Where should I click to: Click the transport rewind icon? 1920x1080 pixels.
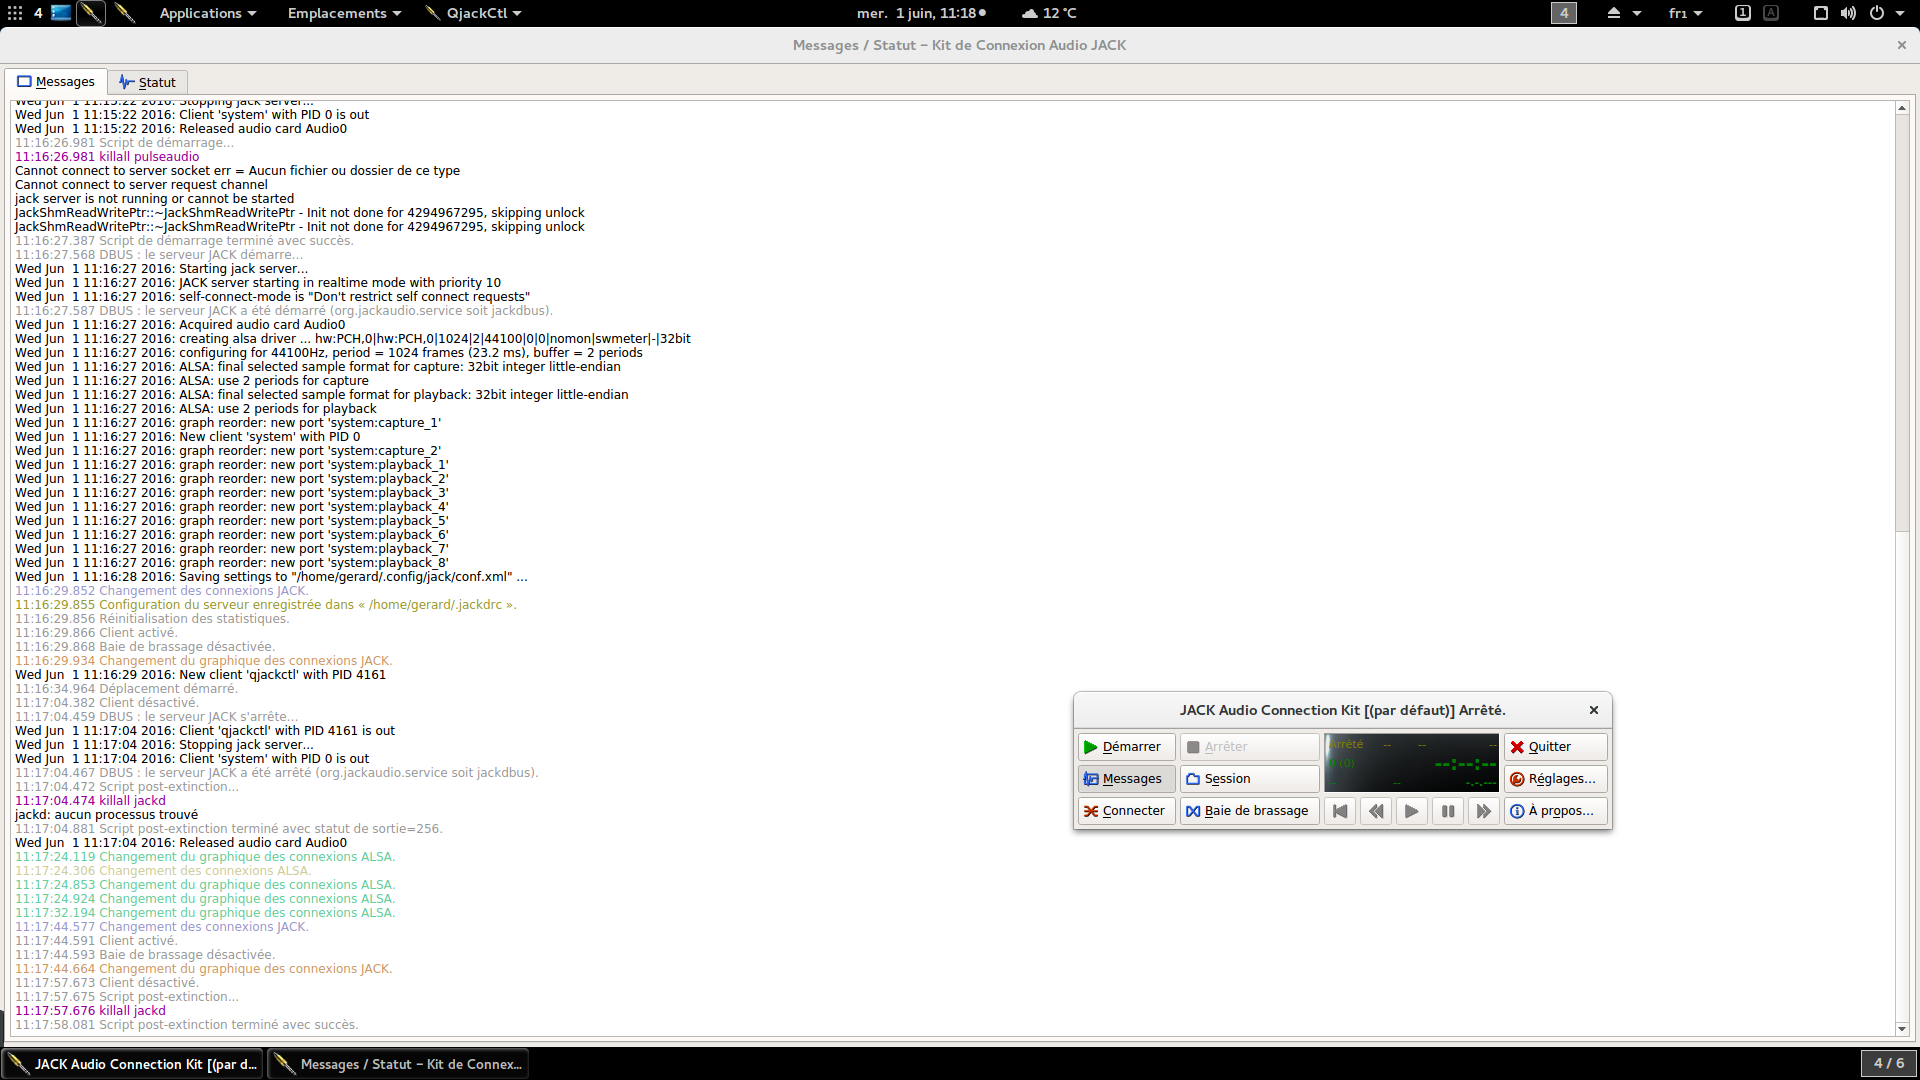point(1376,811)
